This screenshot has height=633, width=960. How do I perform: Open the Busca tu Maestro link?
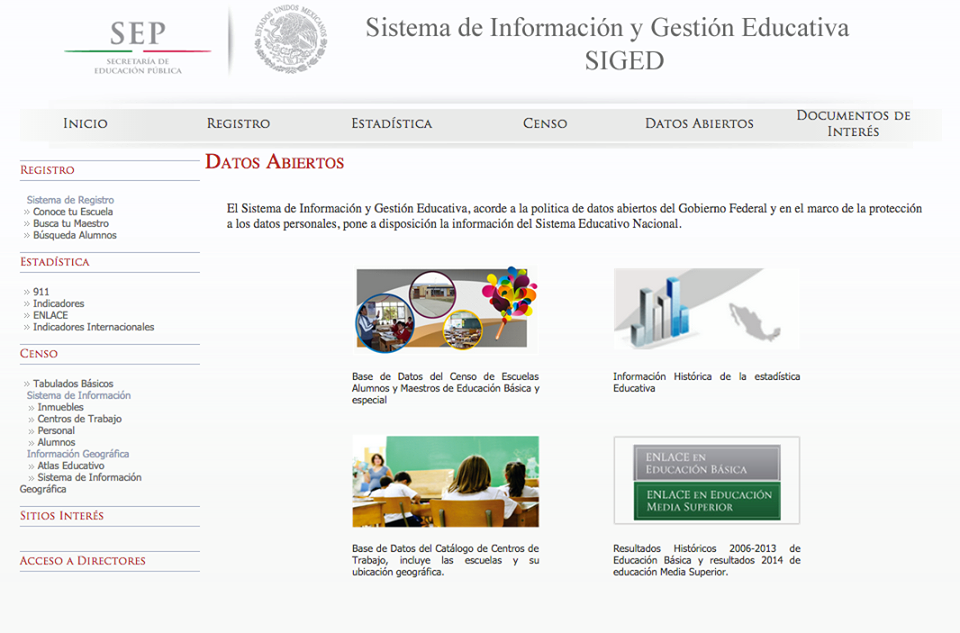(x=71, y=223)
